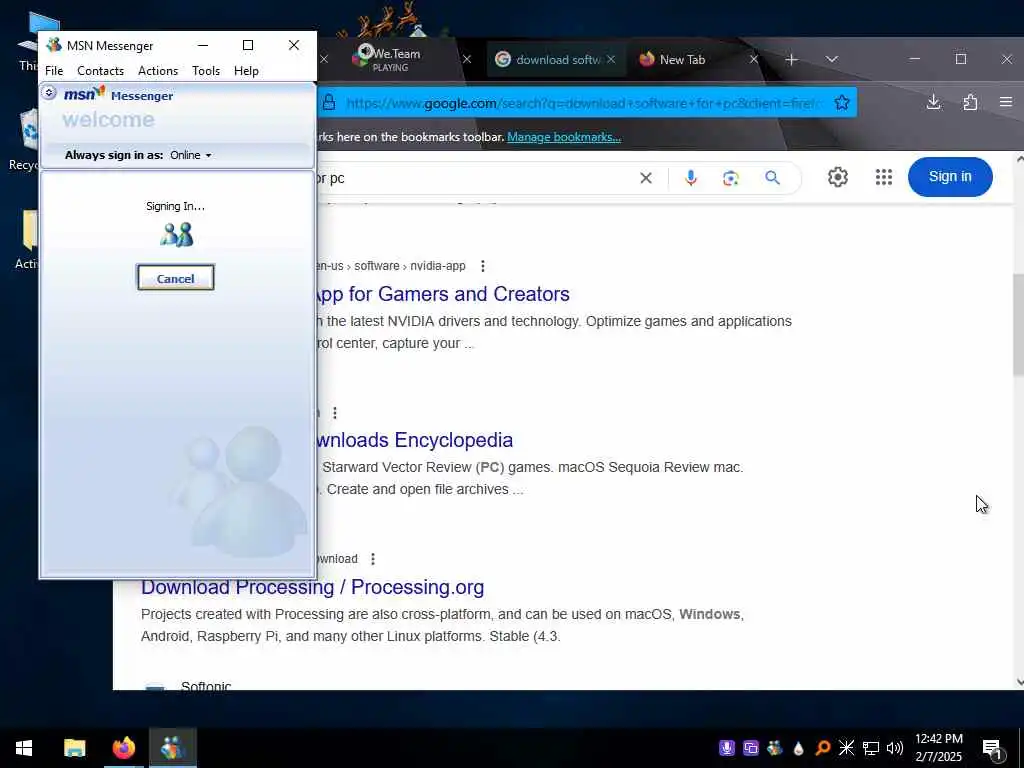Click the orange magnifier tray icon

pos(823,748)
